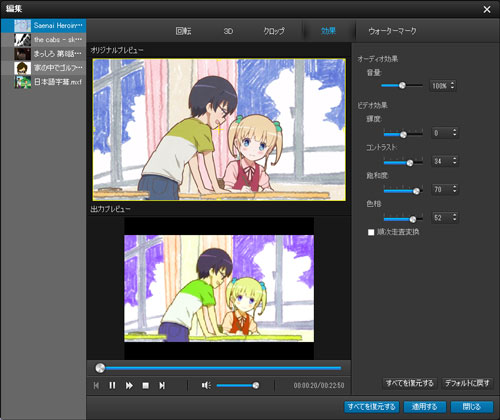Click the オリジナルプレビュー label

pyautogui.click(x=117, y=50)
